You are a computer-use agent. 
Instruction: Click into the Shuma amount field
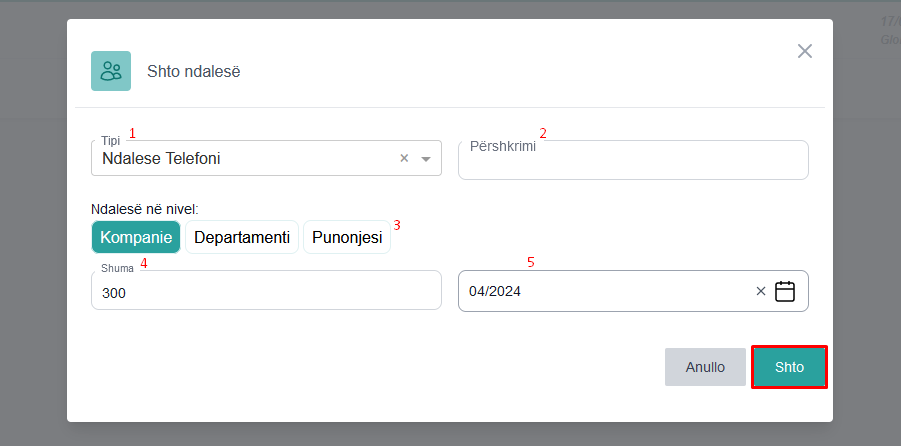(x=265, y=292)
